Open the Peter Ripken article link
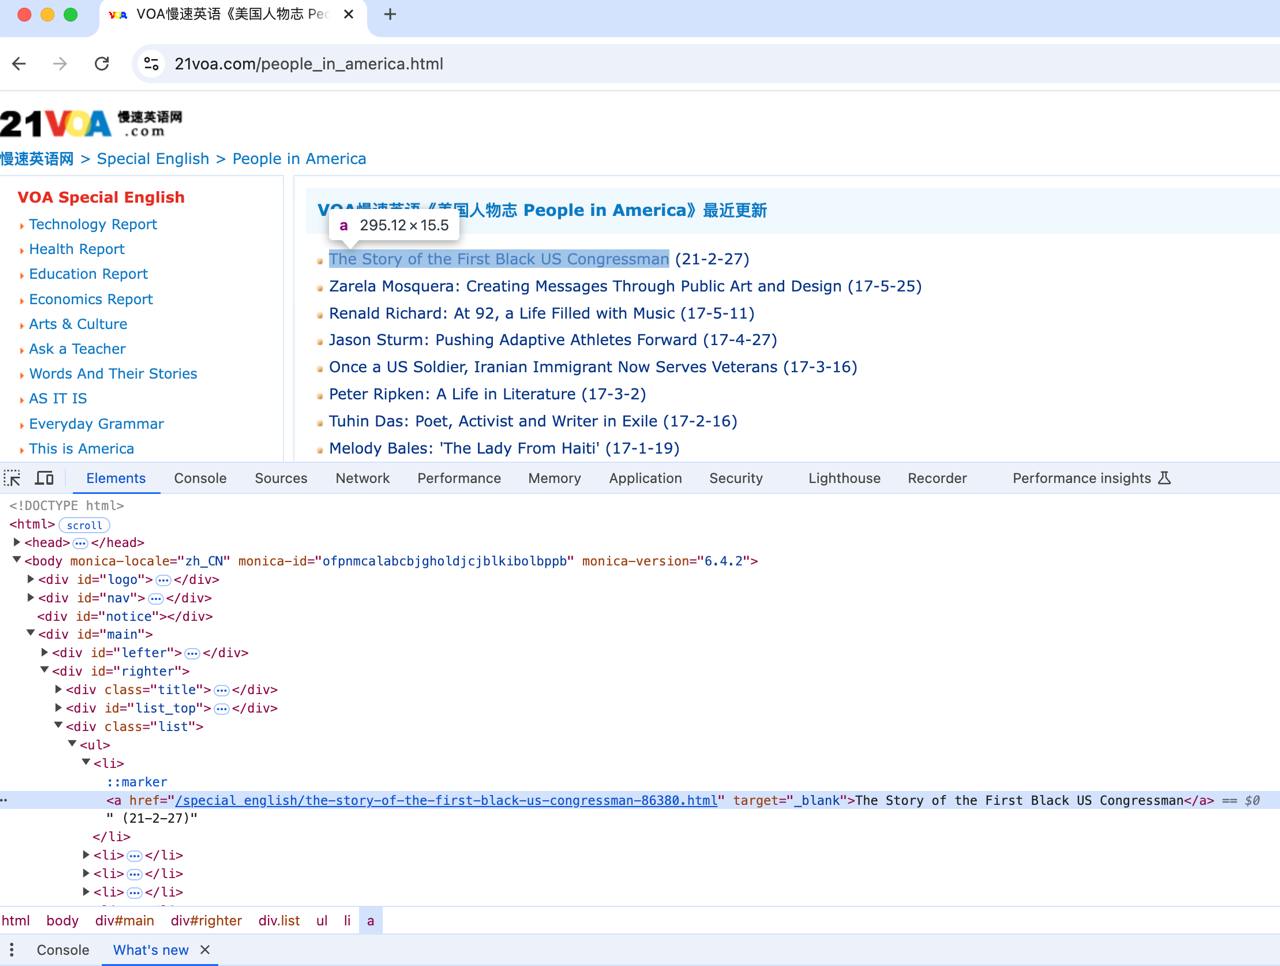Image resolution: width=1280 pixels, height=966 pixels. click(452, 394)
